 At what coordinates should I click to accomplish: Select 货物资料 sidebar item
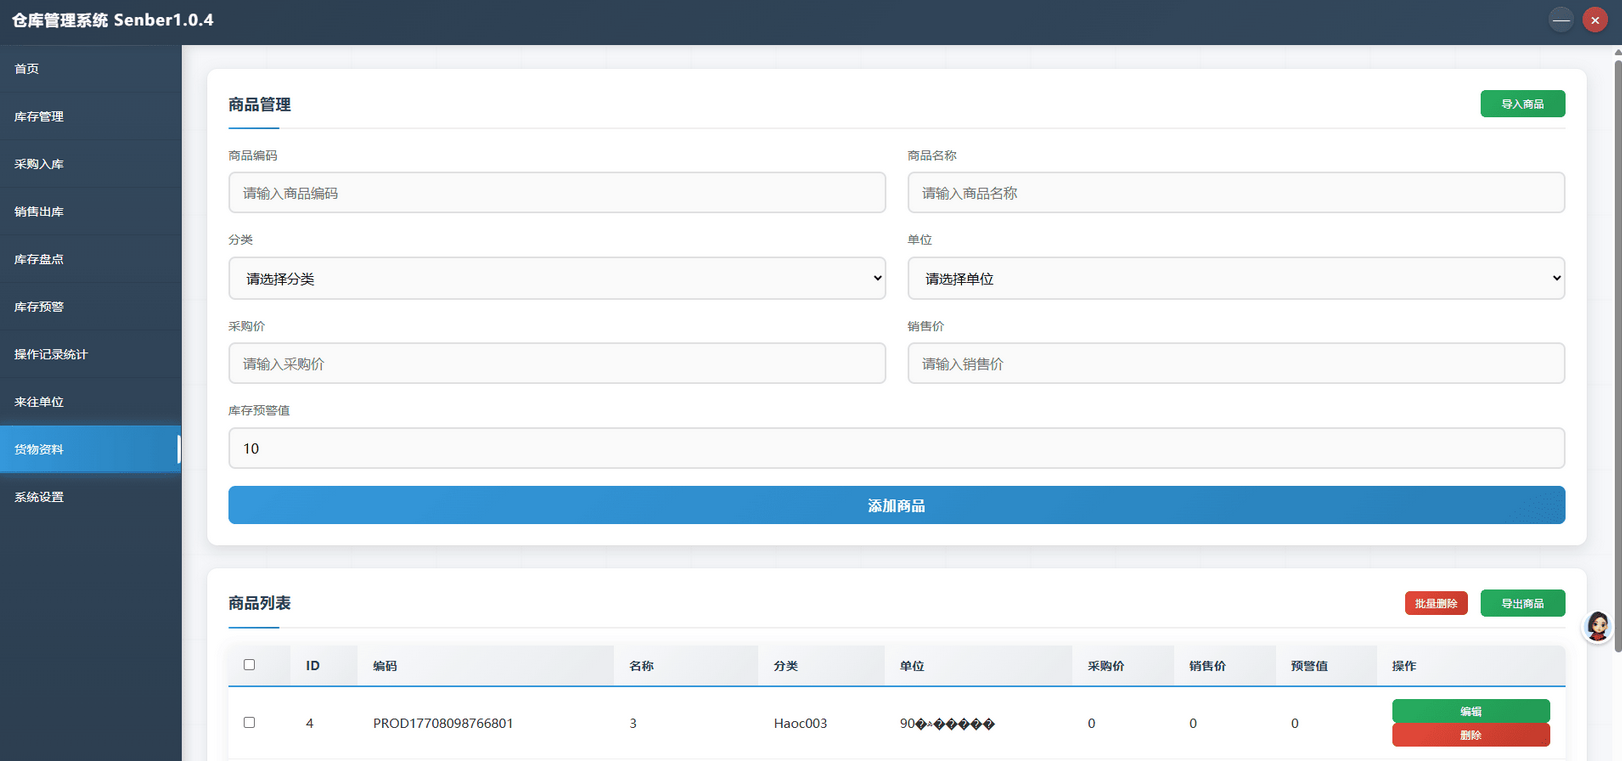tap(90, 449)
